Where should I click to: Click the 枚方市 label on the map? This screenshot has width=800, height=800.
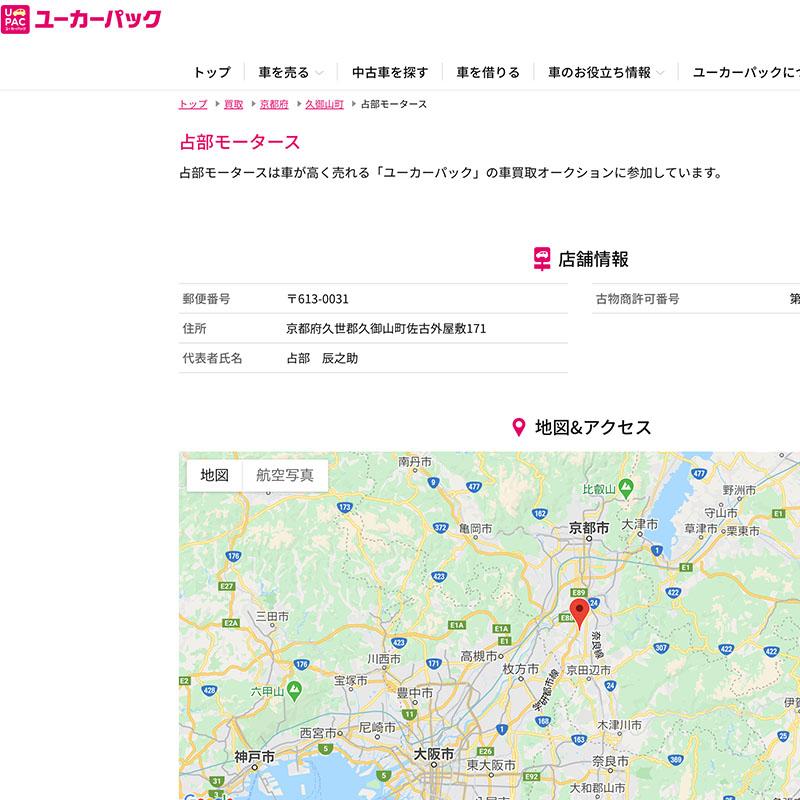tap(521, 668)
